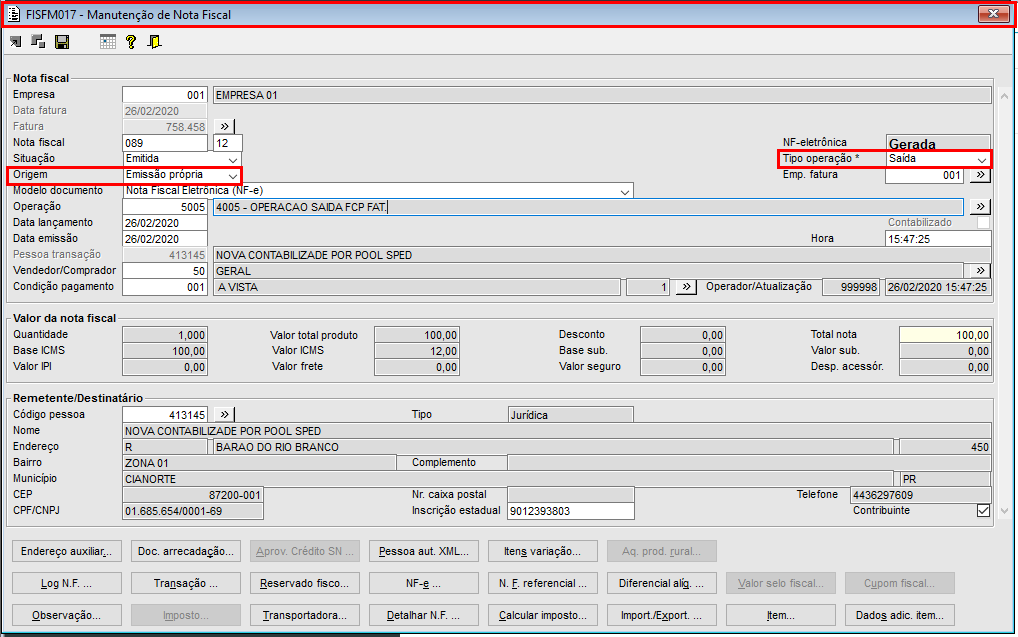Click the NF-e button
1018x637 pixels.
coord(424,583)
